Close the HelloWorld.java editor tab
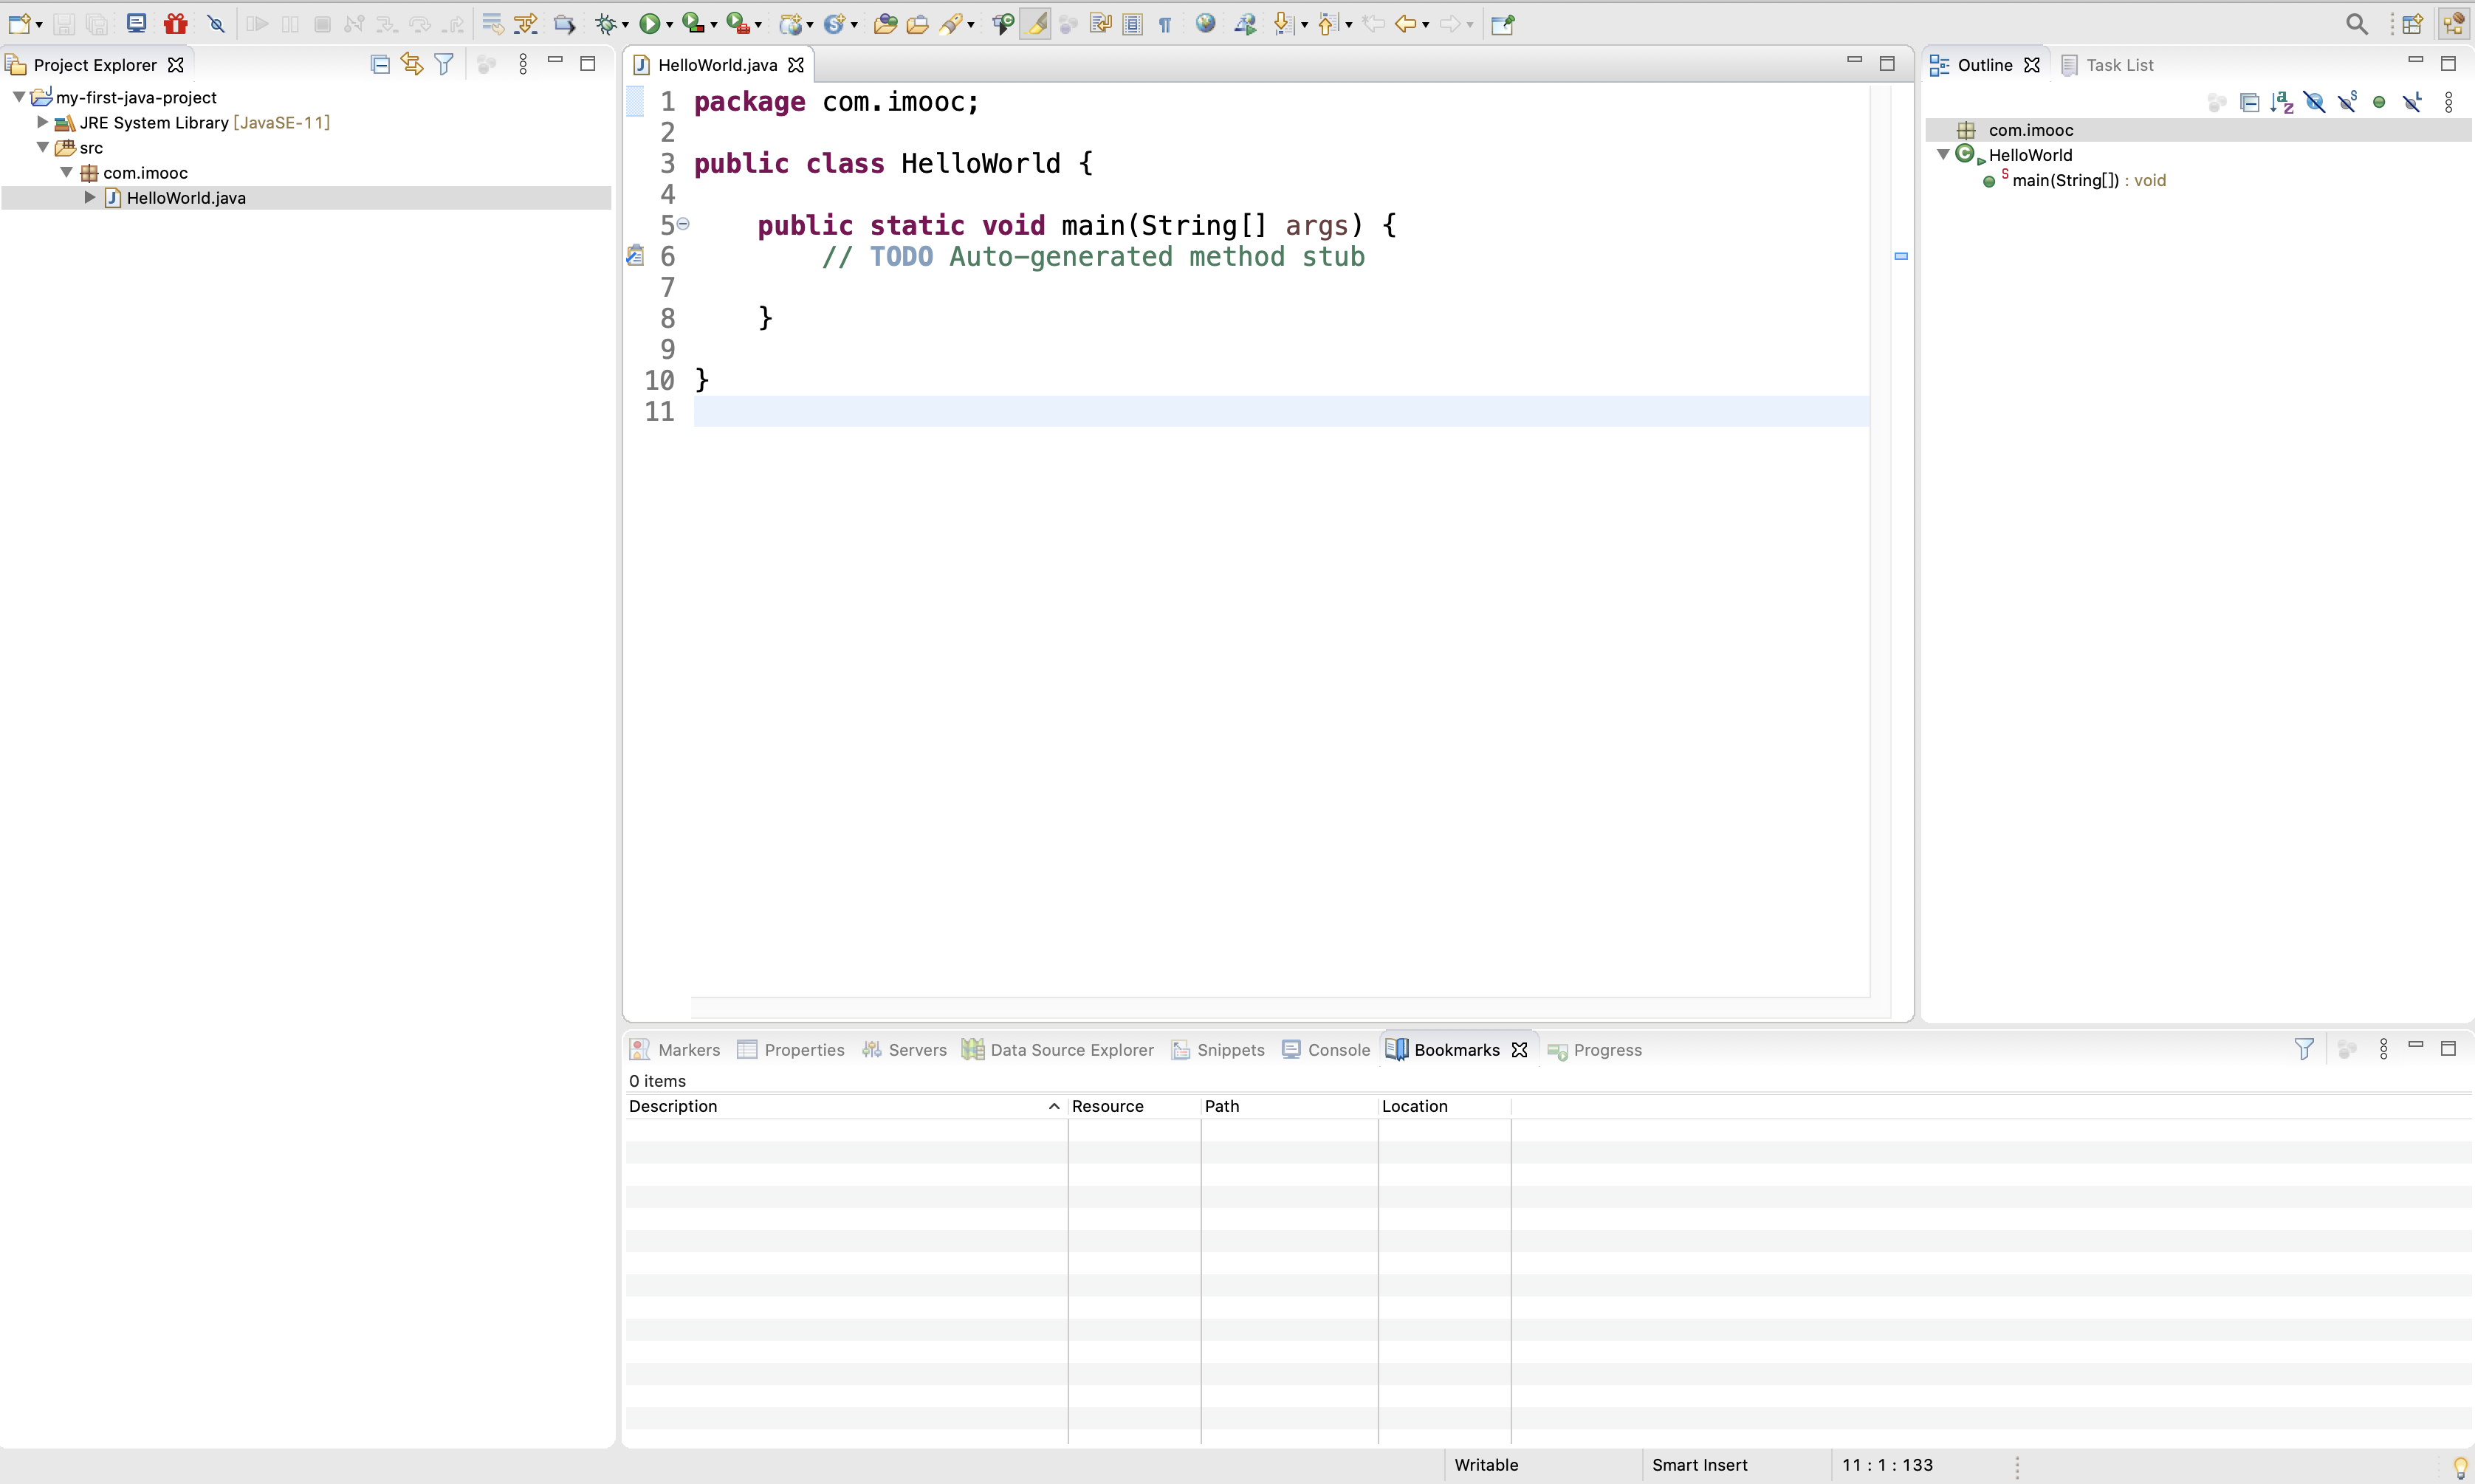 pos(796,65)
